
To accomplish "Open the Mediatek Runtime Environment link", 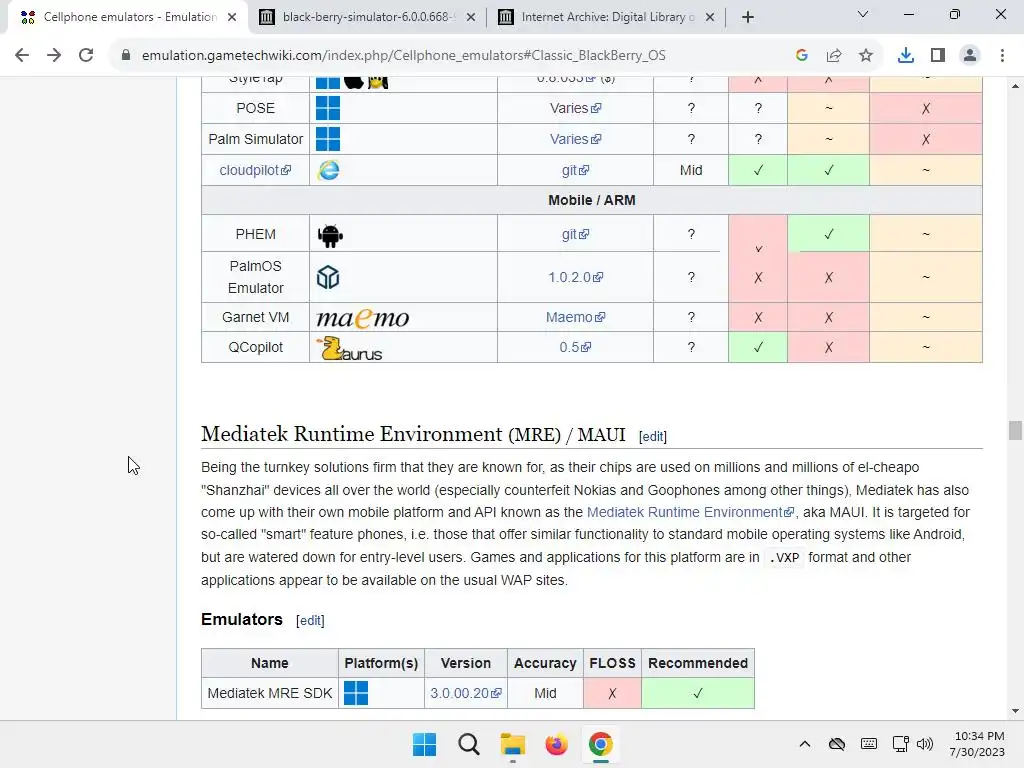I will (690, 512).
